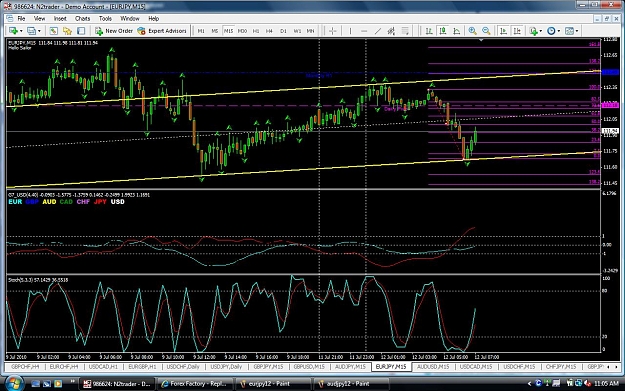
Task: Click the New Order button
Action: click(x=114, y=31)
